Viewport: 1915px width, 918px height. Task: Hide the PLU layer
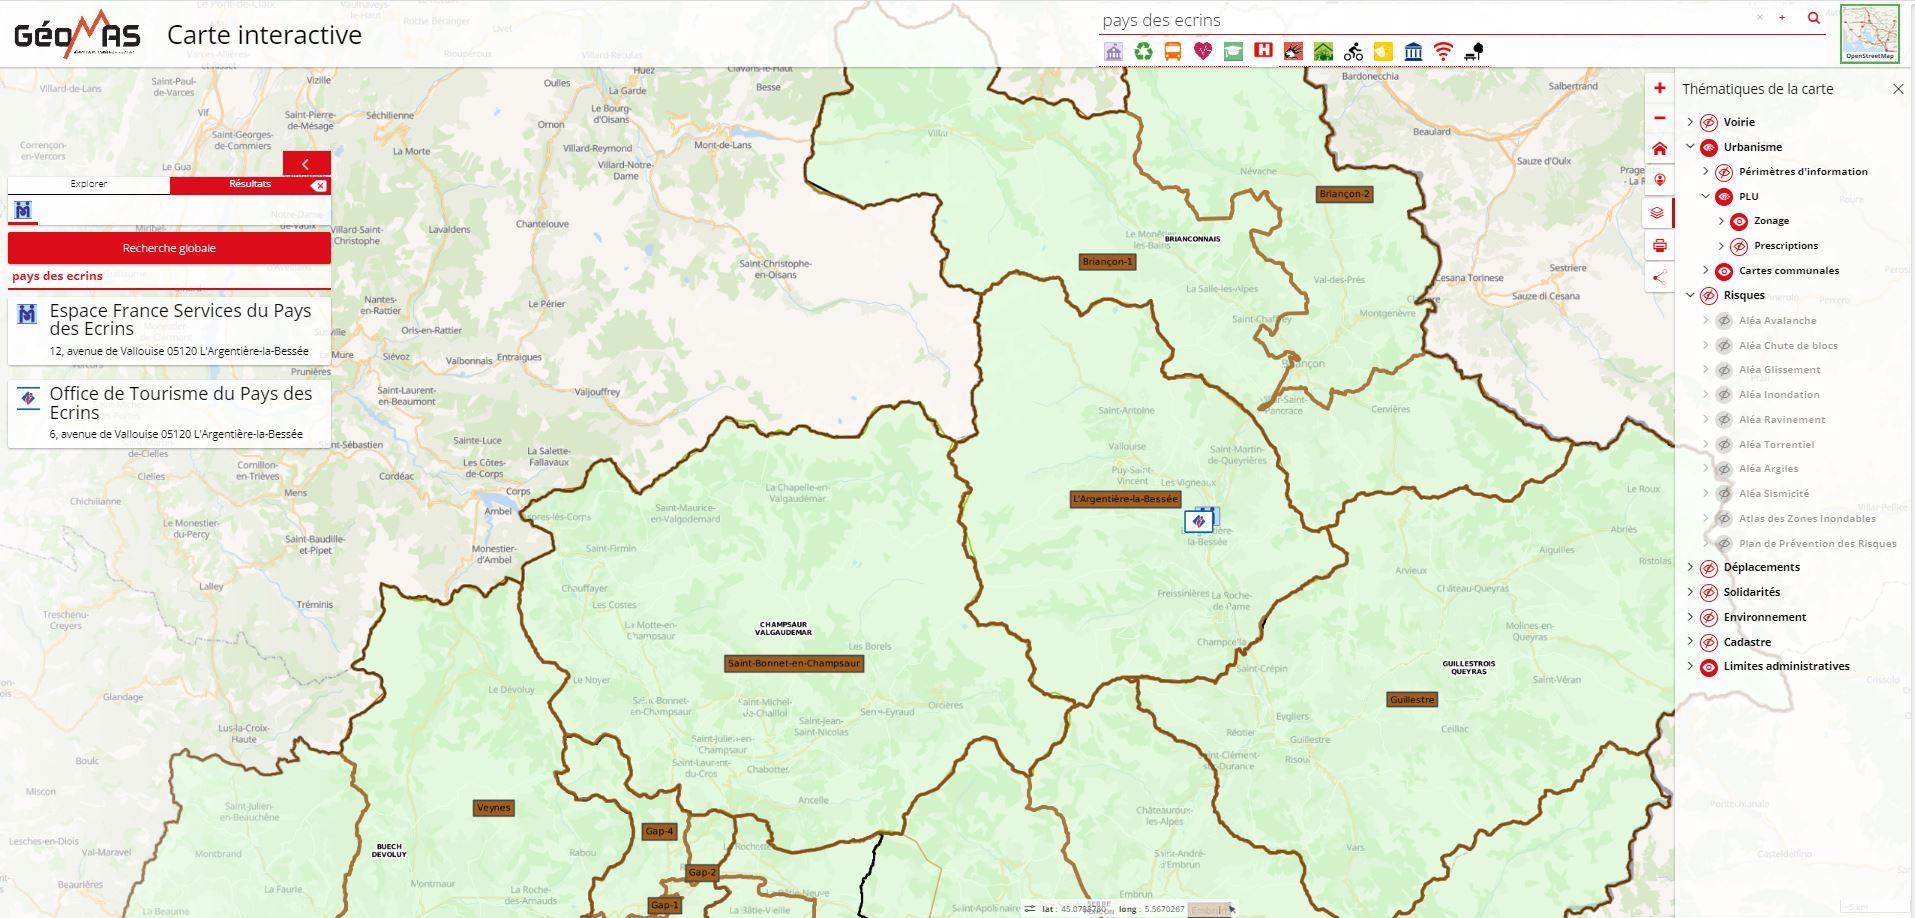pyautogui.click(x=1724, y=197)
